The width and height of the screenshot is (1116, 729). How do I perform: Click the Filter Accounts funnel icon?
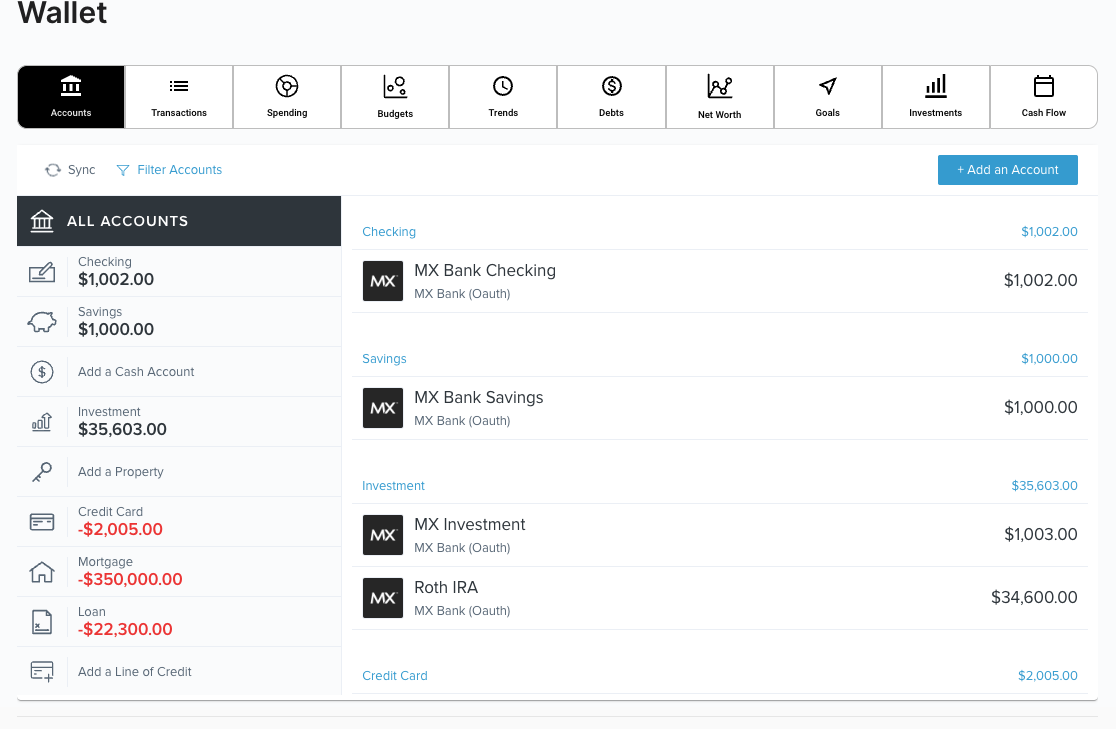tap(123, 170)
